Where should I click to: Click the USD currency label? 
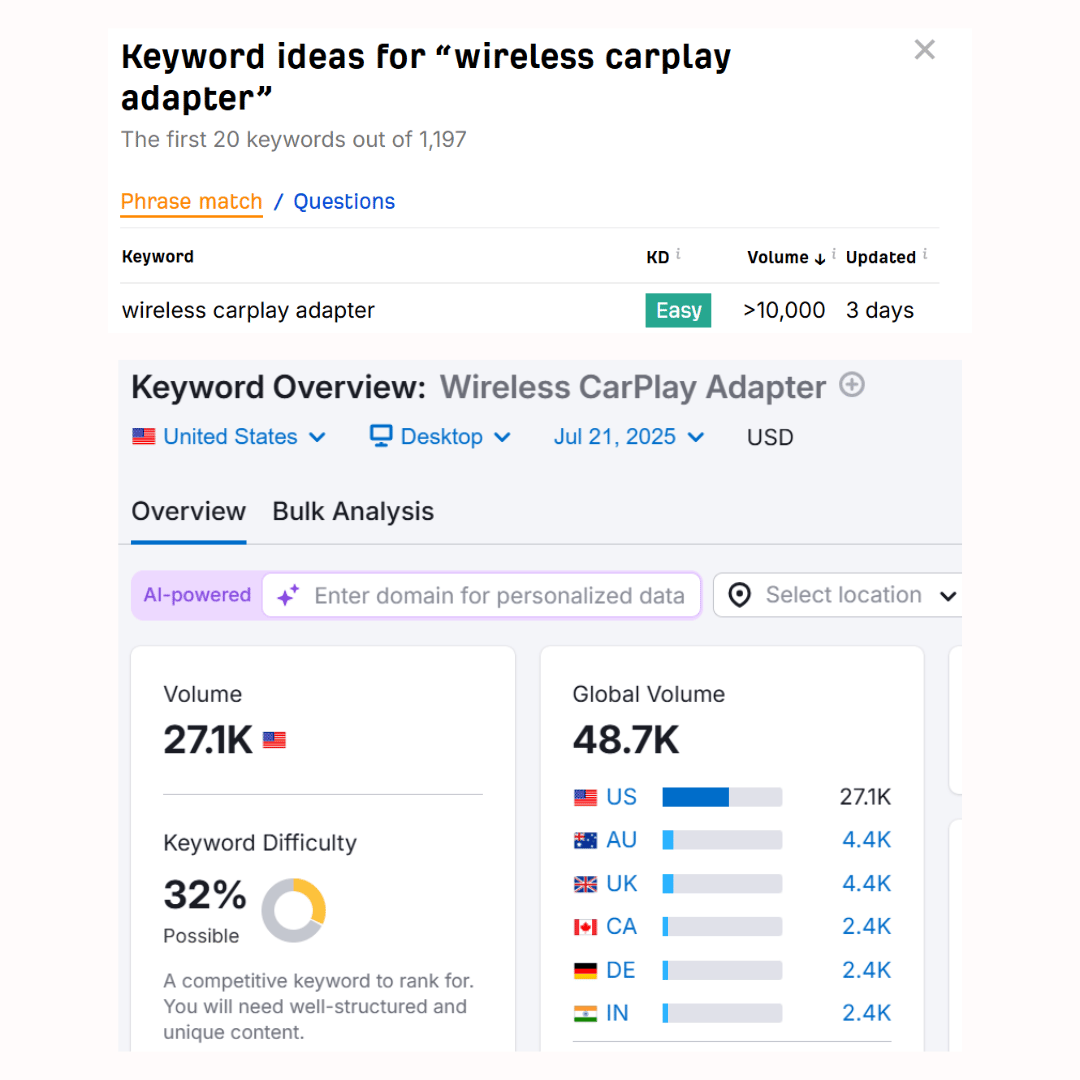[x=770, y=437]
